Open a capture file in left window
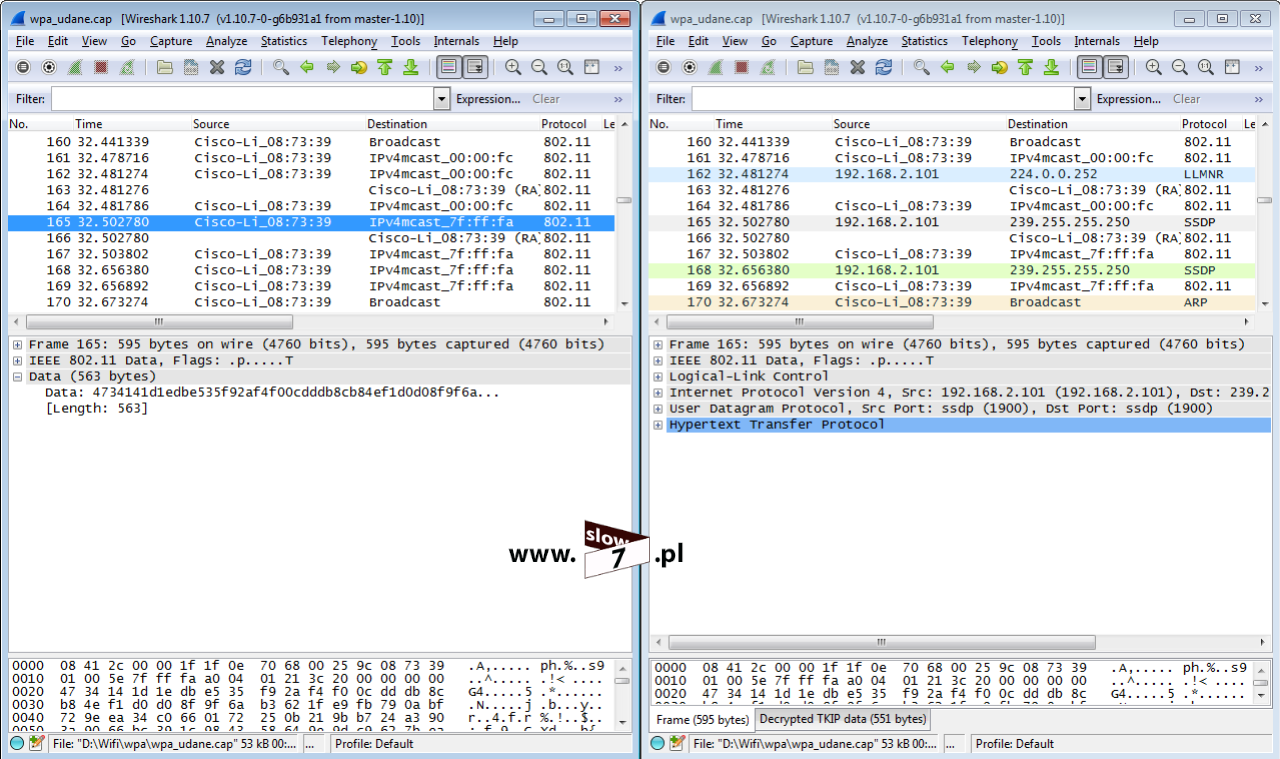 [165, 67]
